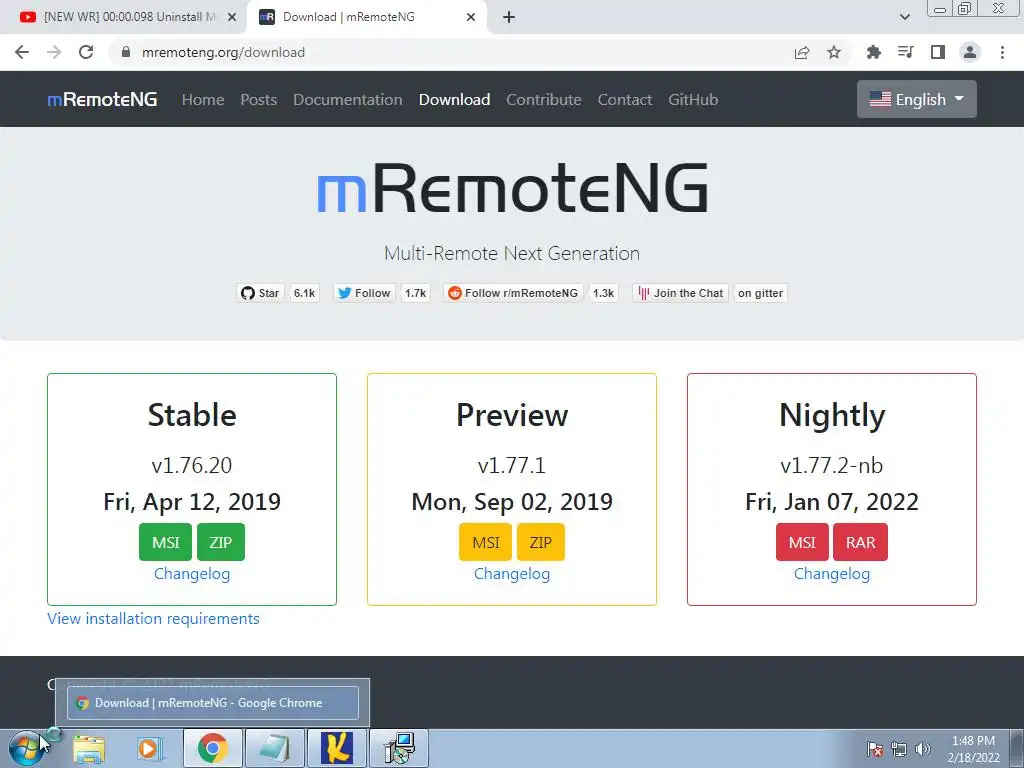Click the Chrome taskbar icon
Screen dimensions: 1024x768
click(x=212, y=748)
